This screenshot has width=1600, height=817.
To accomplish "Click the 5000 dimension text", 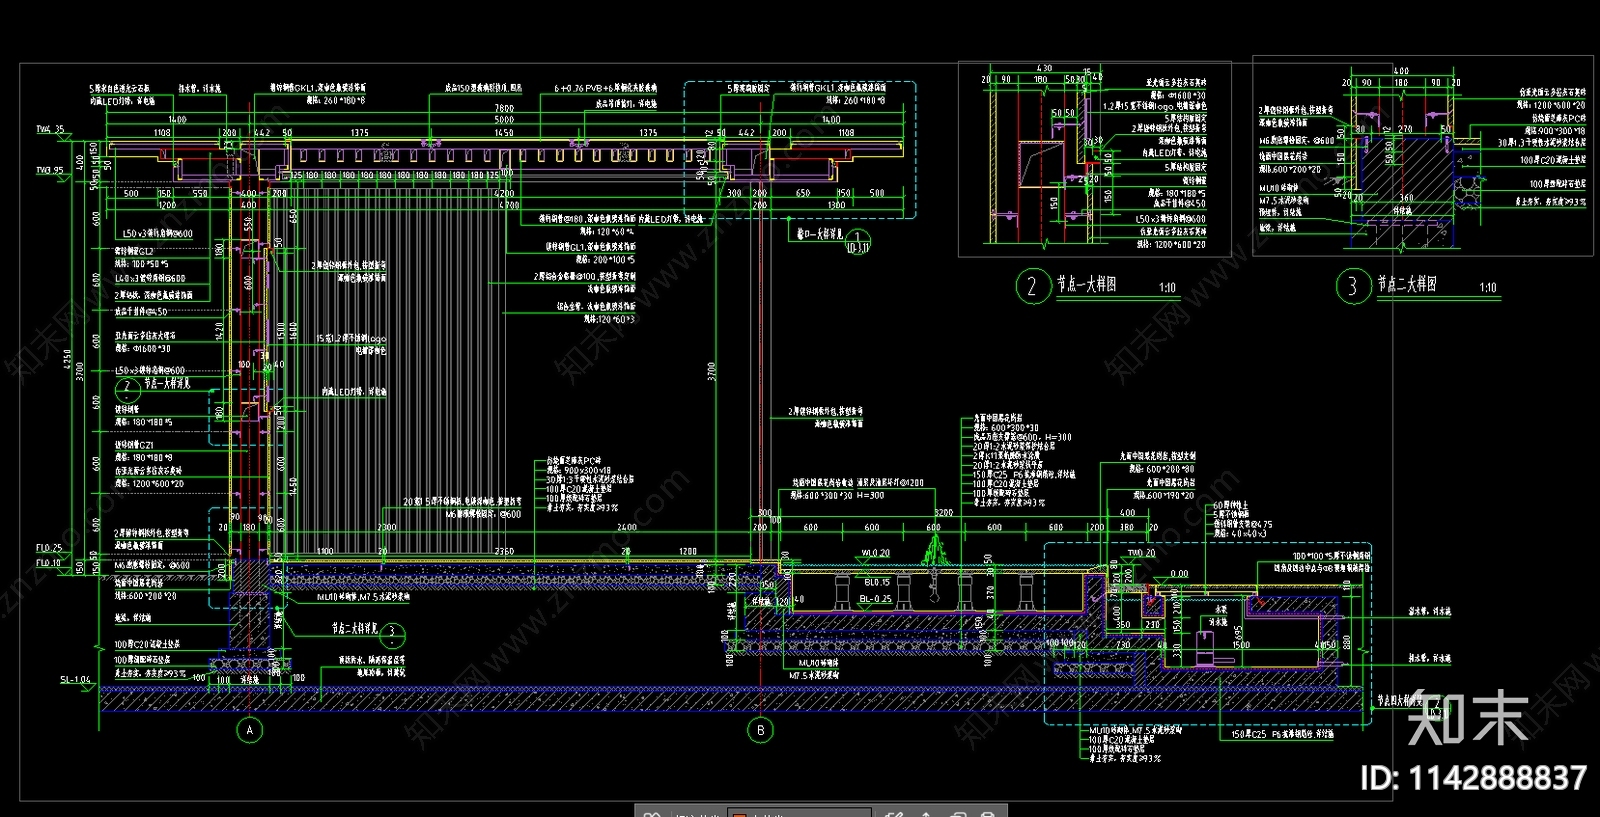I will (504, 120).
